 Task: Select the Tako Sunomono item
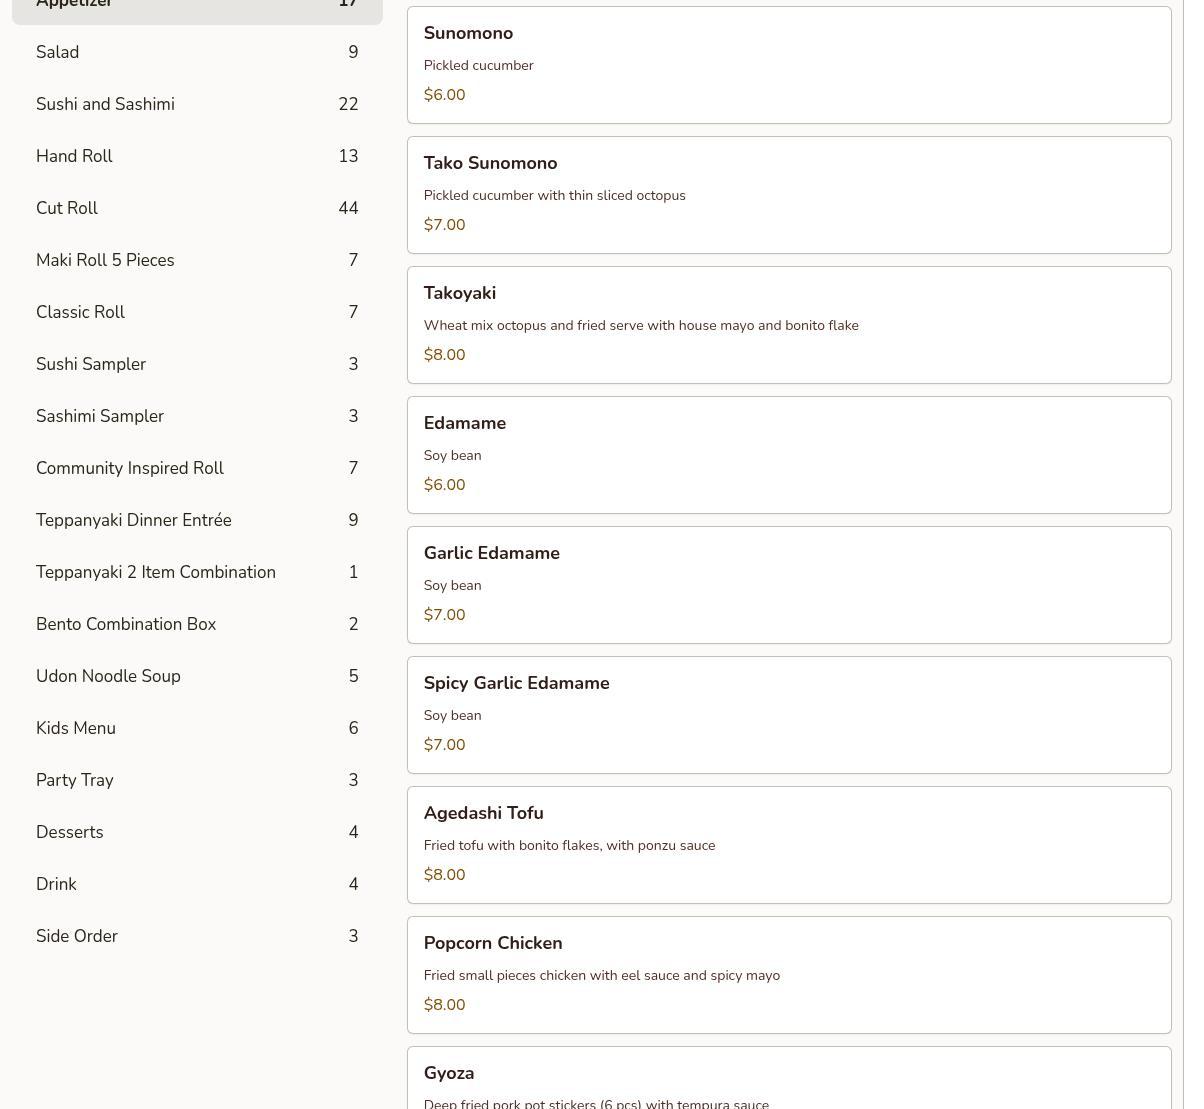(789, 195)
